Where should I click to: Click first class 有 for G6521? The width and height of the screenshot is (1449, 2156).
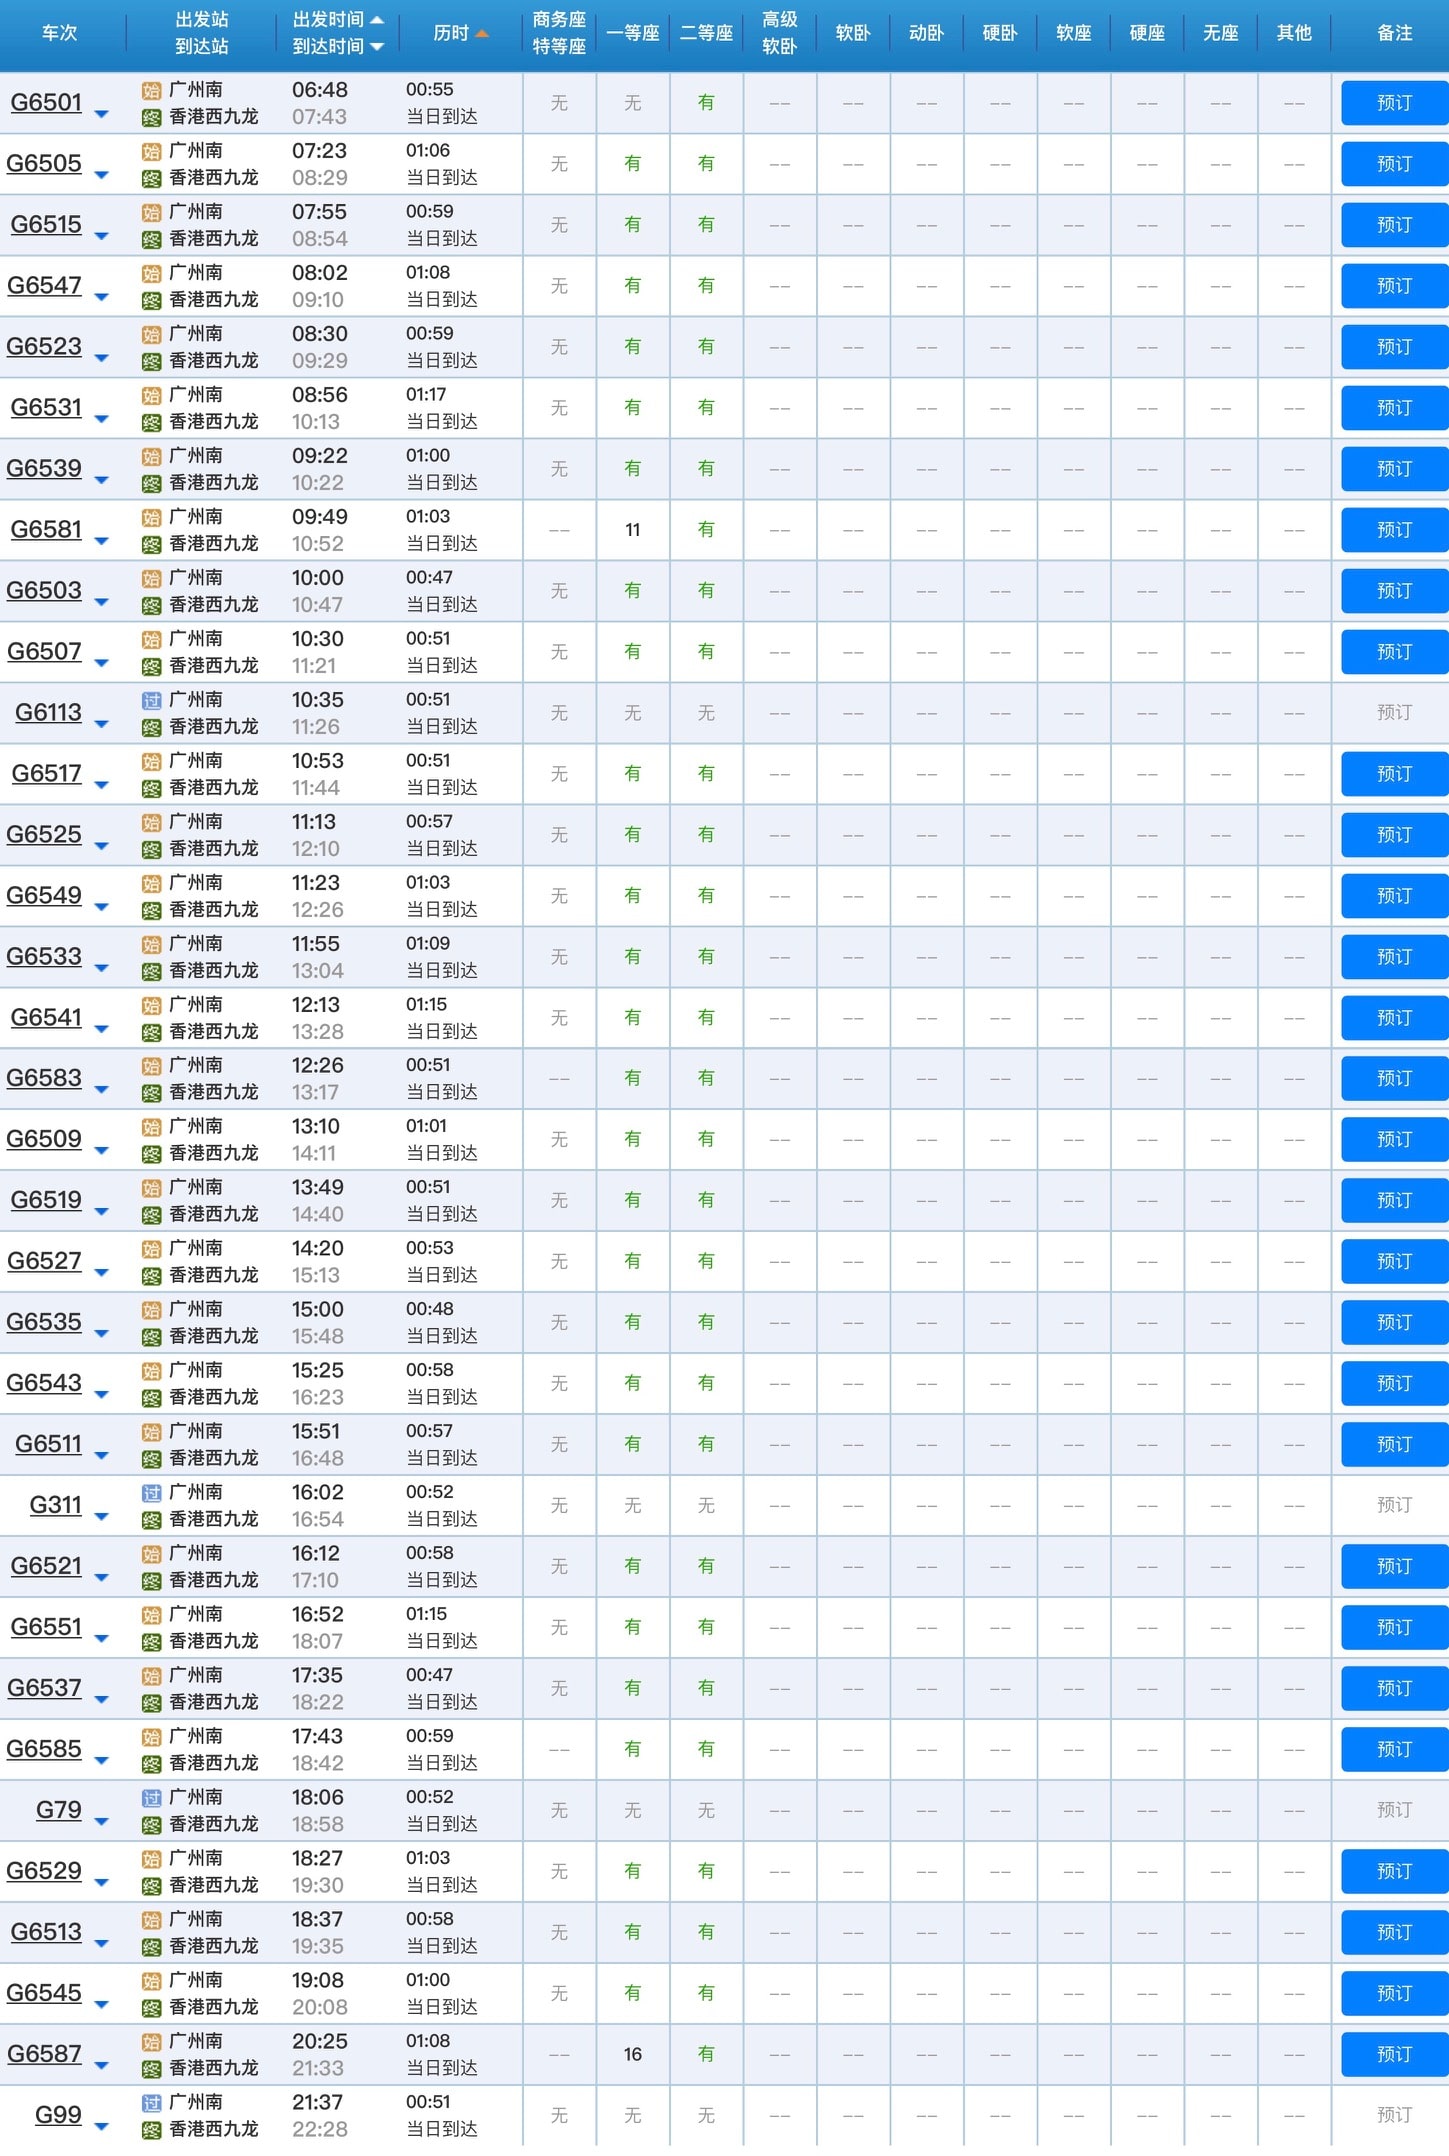click(x=633, y=1566)
